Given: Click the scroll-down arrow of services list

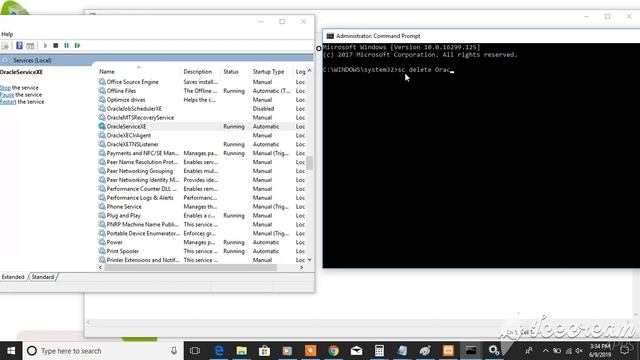Looking at the screenshot, I should pyautogui.click(x=309, y=260).
